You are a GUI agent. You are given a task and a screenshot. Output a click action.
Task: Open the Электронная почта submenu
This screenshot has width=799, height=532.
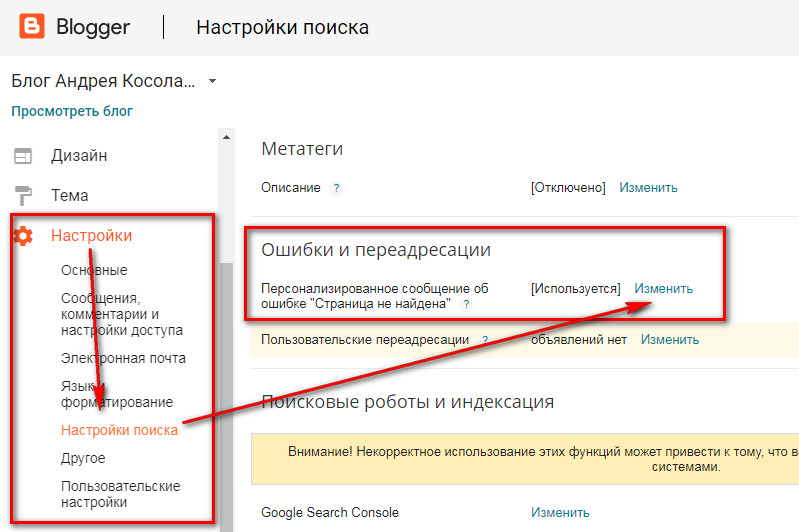pyautogui.click(x=123, y=358)
